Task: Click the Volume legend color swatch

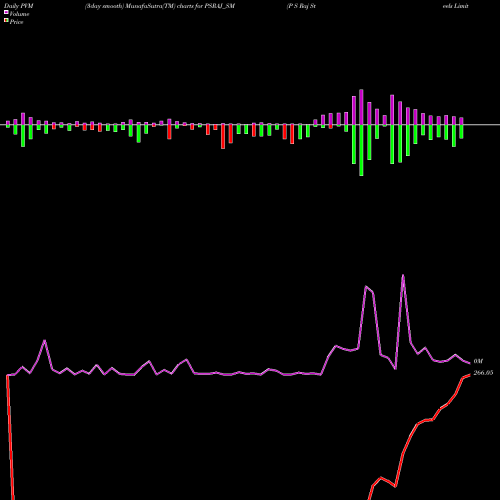Action: (x=6, y=13)
